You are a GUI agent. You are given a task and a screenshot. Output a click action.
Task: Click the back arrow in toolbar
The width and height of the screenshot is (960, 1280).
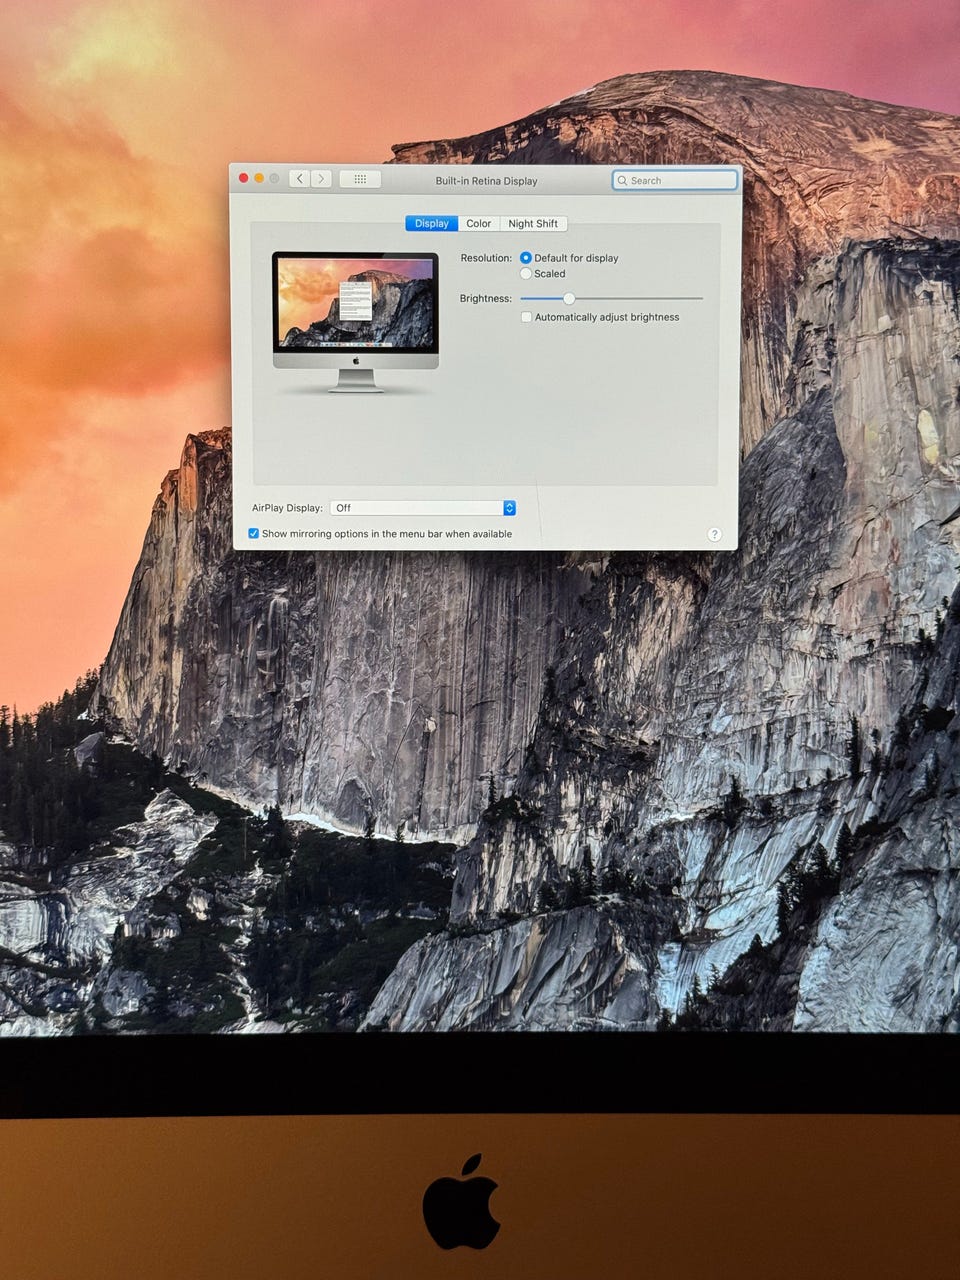[x=300, y=179]
